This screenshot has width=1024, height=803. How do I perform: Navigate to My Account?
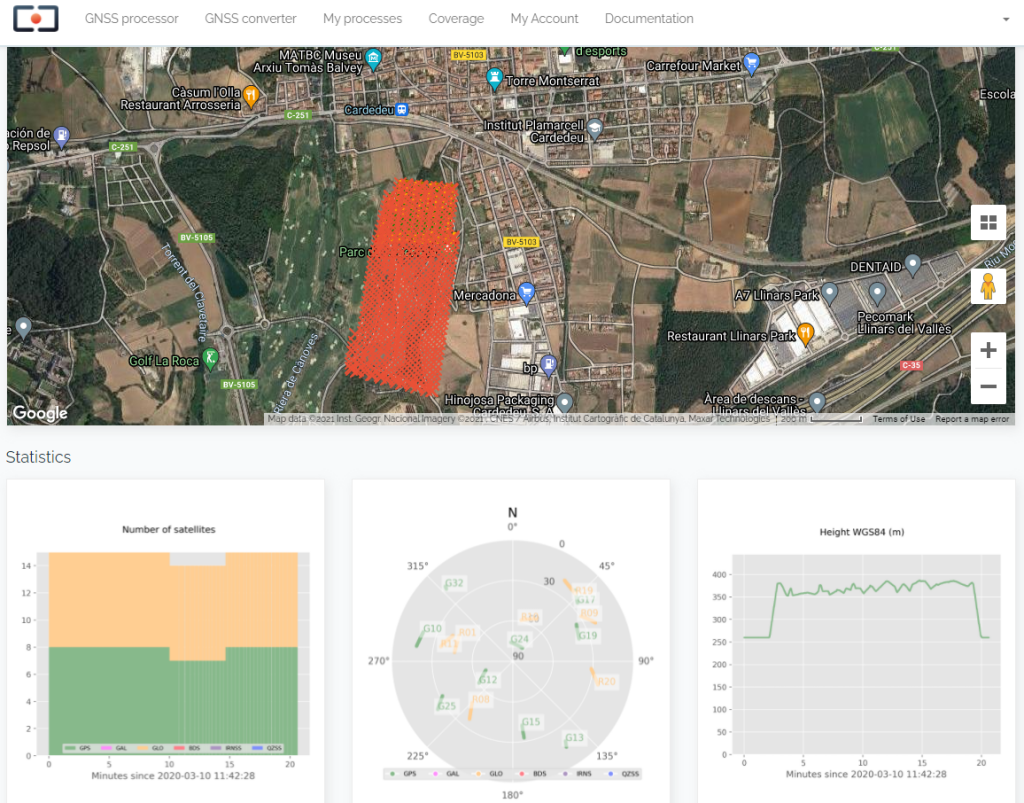click(544, 19)
